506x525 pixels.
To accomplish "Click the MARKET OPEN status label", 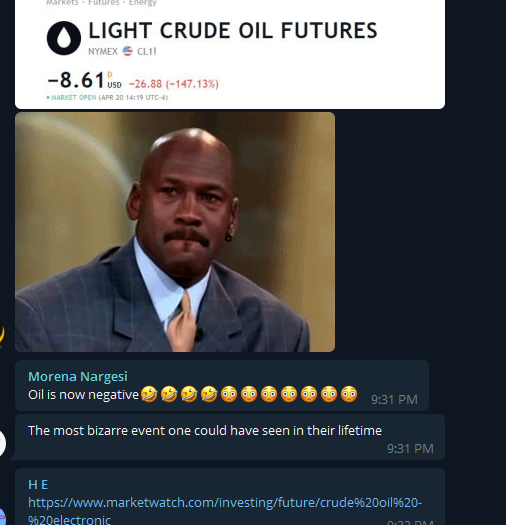I will point(71,97).
